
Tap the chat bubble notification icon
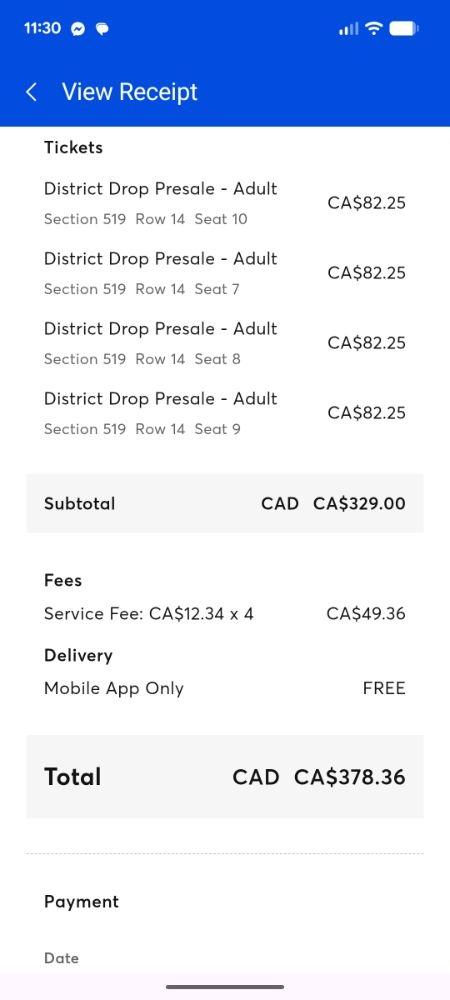click(101, 29)
